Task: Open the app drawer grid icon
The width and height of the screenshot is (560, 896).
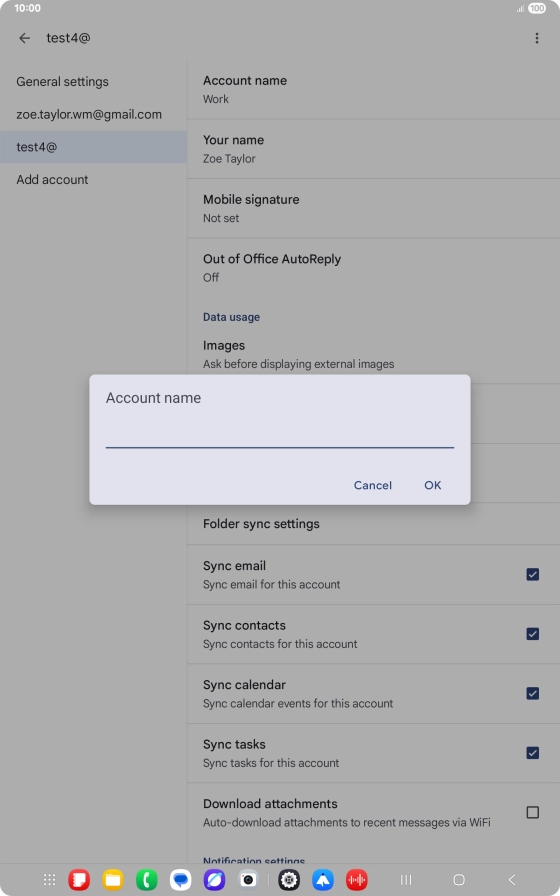Action: point(50,879)
